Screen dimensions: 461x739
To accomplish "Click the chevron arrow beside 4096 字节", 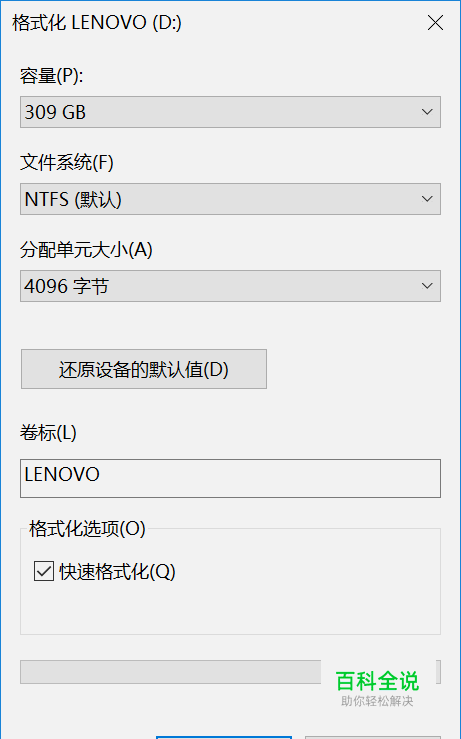I will (x=427, y=286).
